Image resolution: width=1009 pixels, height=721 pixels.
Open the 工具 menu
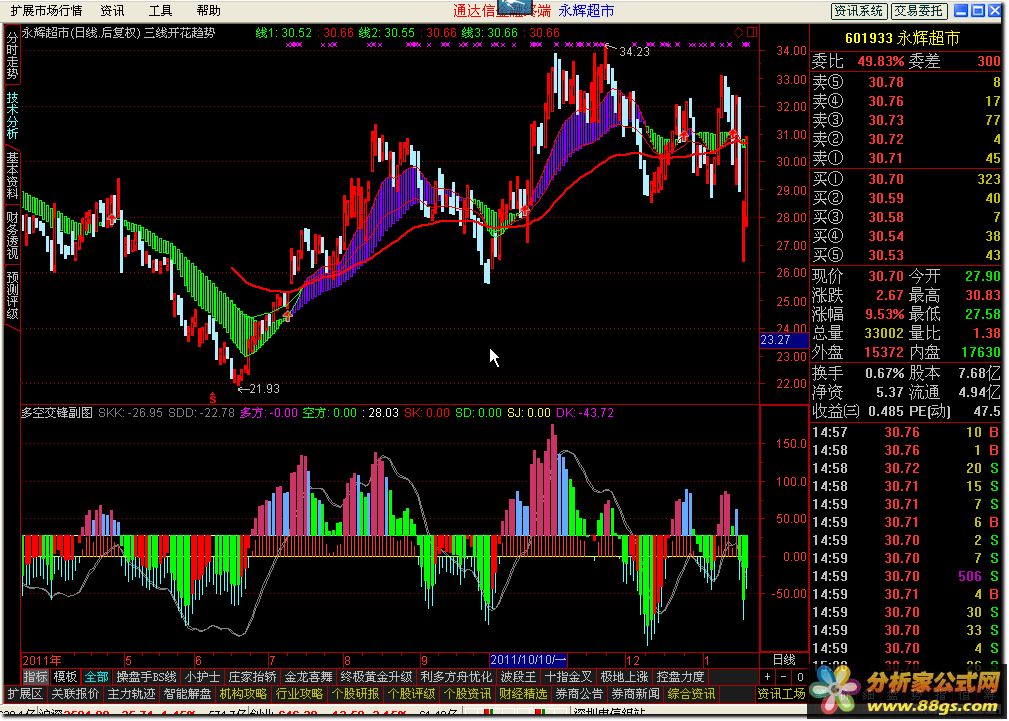(x=160, y=10)
